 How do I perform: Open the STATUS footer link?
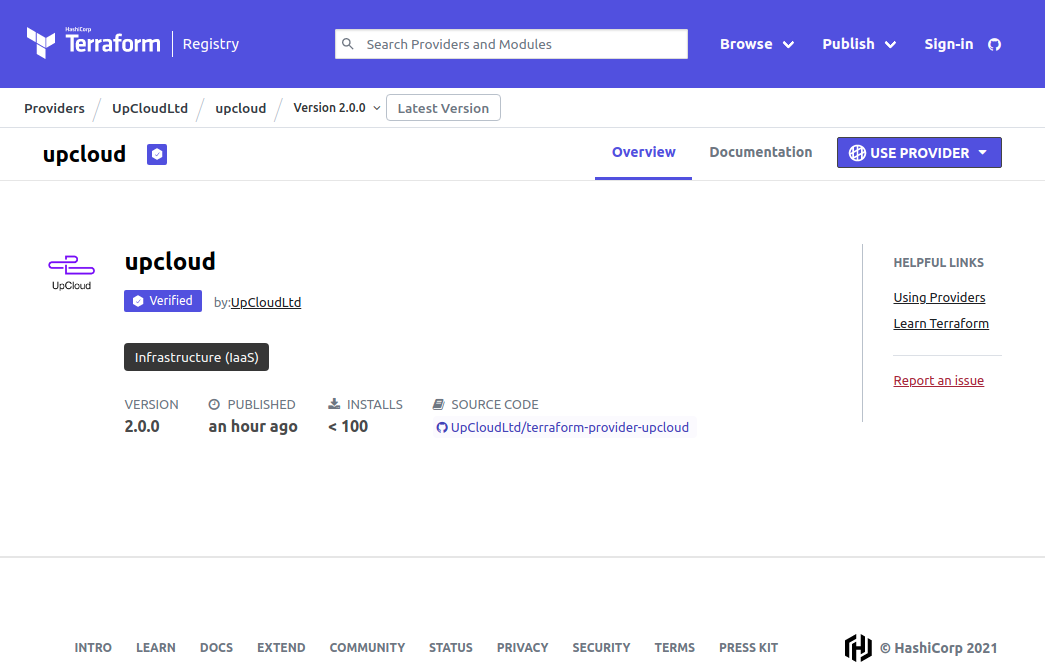pos(451,648)
